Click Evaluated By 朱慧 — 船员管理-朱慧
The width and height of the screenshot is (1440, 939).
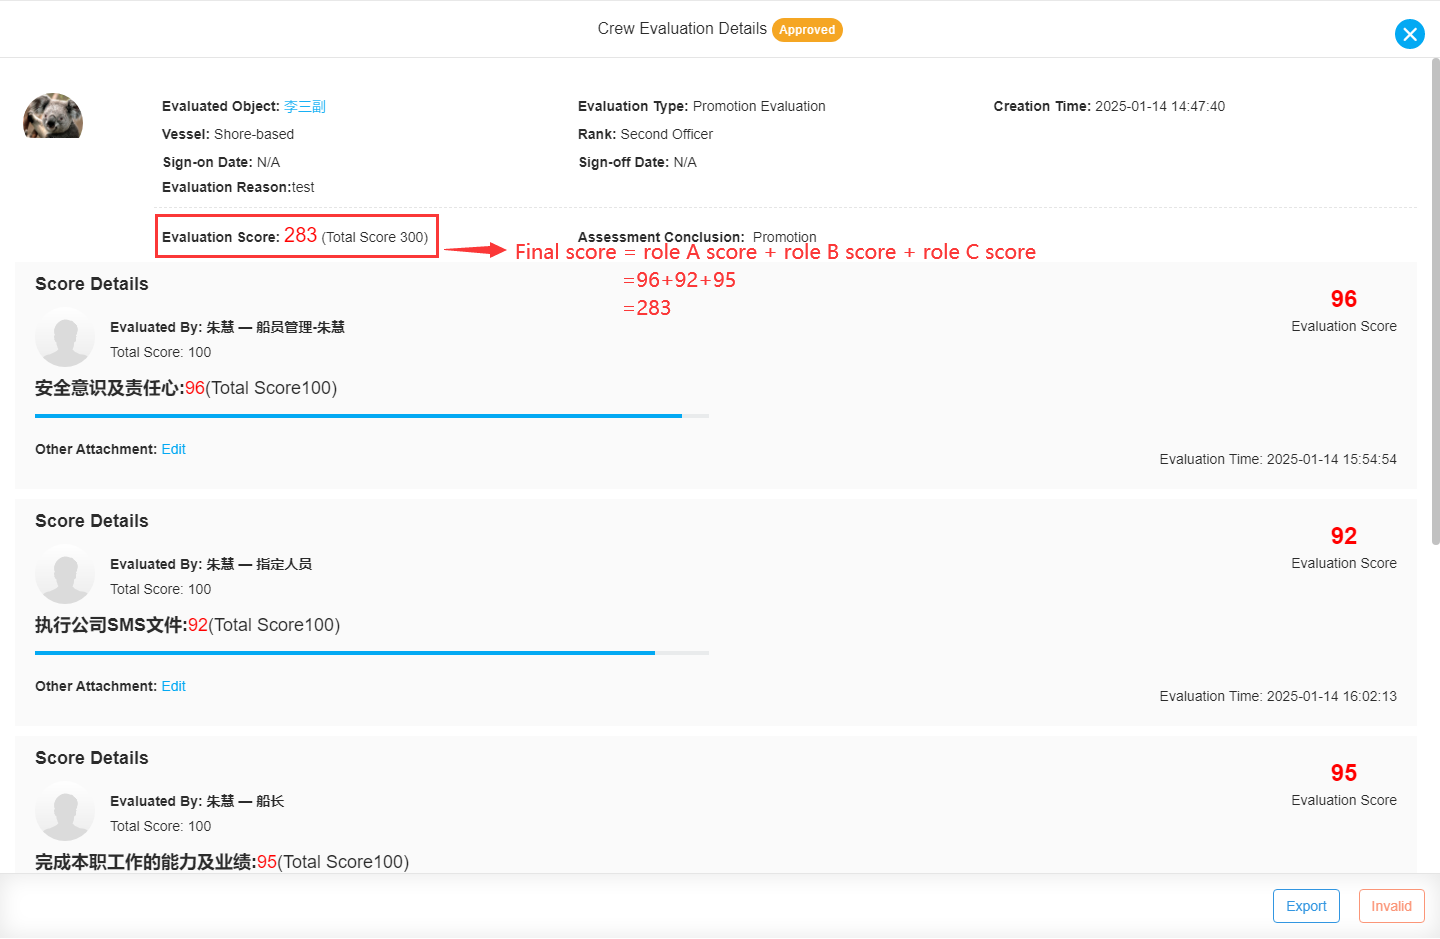pyautogui.click(x=227, y=327)
